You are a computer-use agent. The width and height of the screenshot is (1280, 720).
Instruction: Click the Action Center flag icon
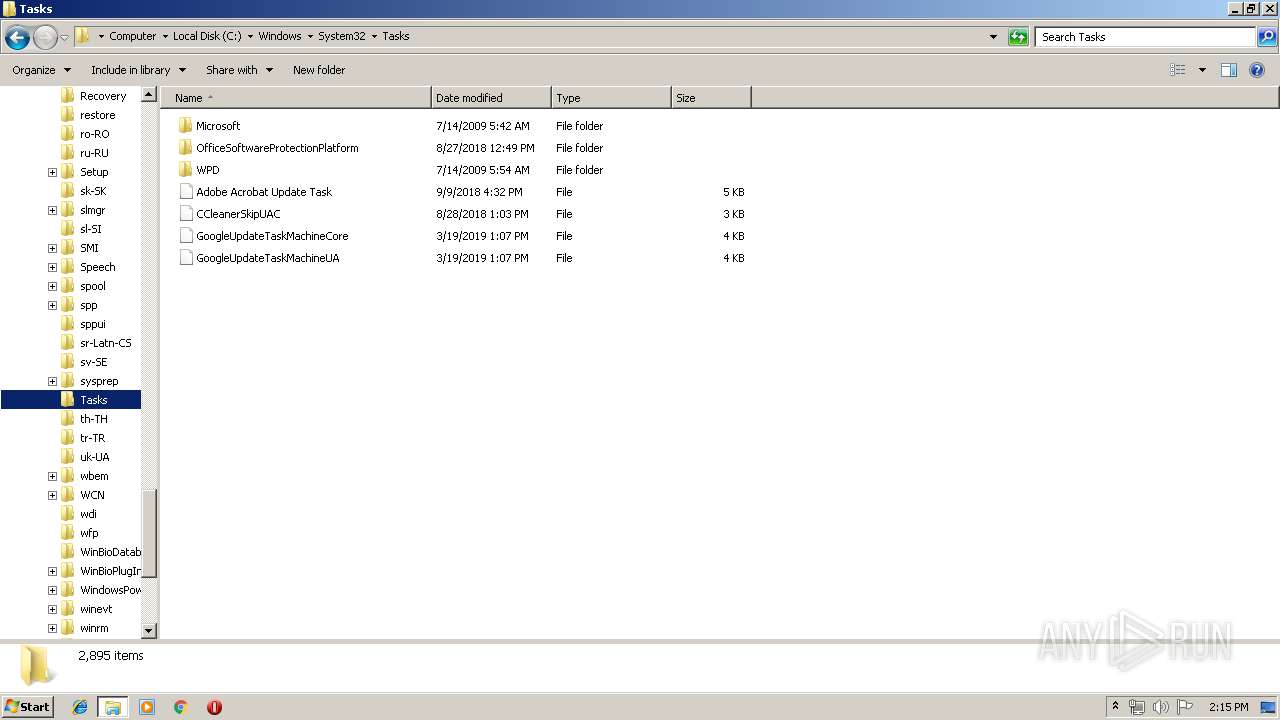click(x=1185, y=707)
